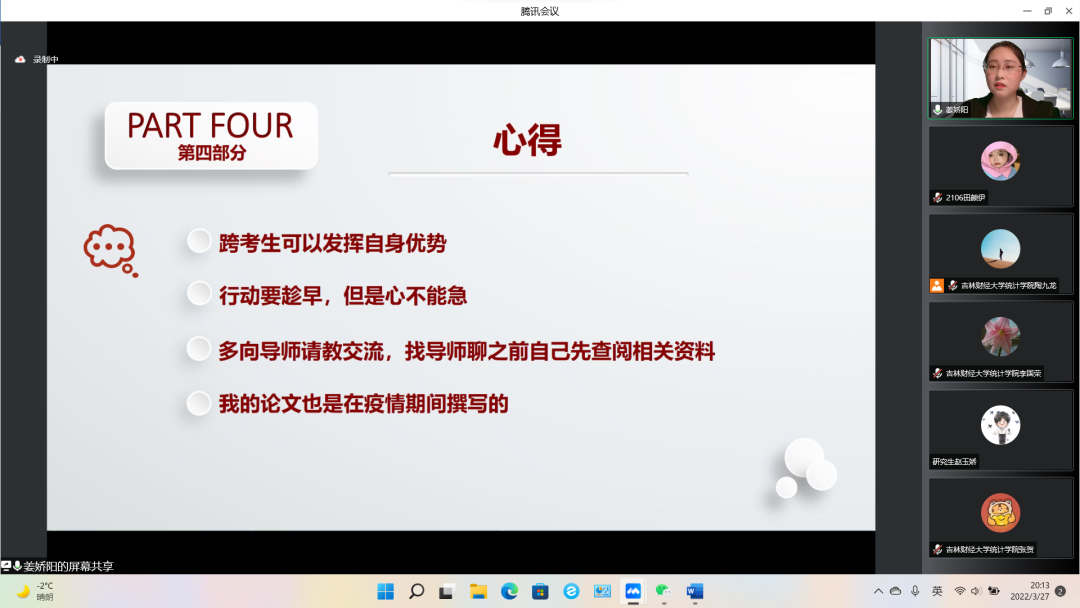
Task: Toggle the system tray microphone icon
Action: (x=915, y=591)
